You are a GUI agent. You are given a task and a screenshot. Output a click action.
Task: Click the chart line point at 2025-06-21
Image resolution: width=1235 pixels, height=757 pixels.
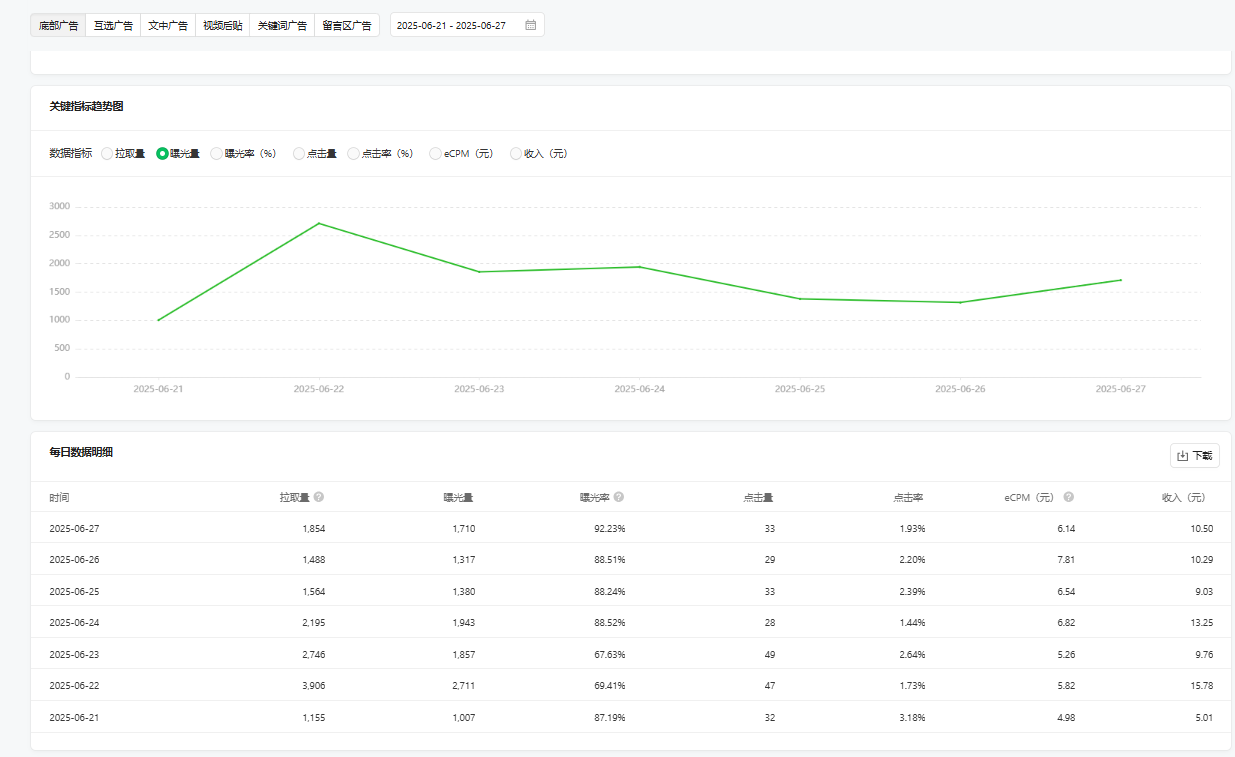coord(158,320)
